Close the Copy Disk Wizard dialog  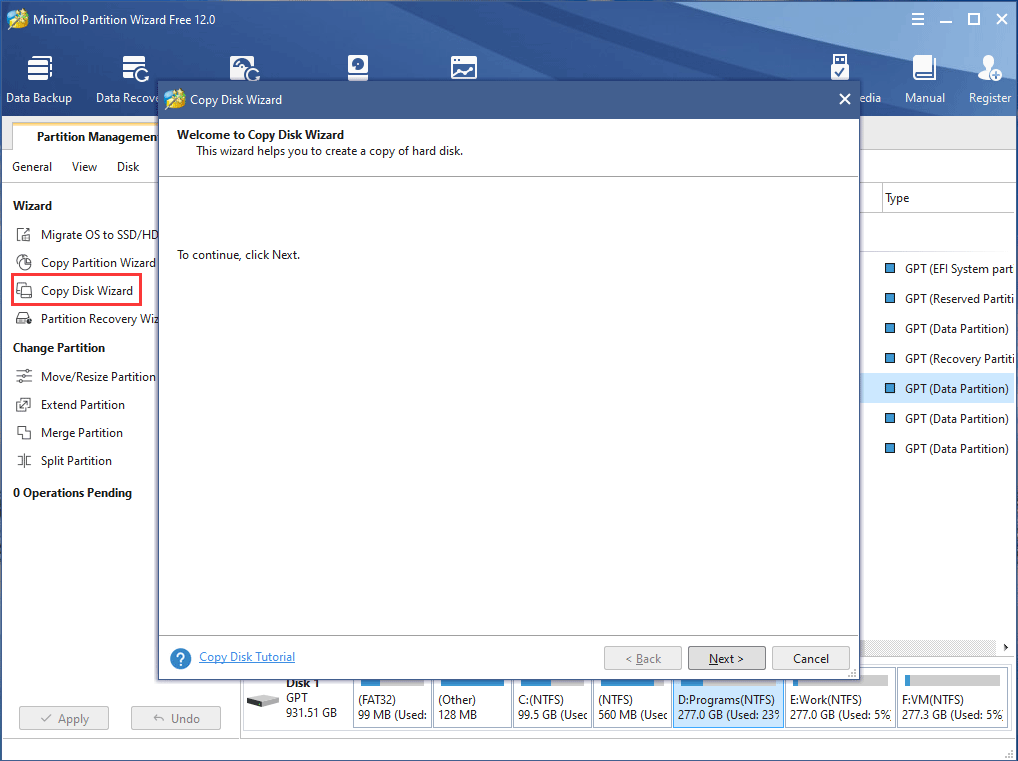point(845,99)
